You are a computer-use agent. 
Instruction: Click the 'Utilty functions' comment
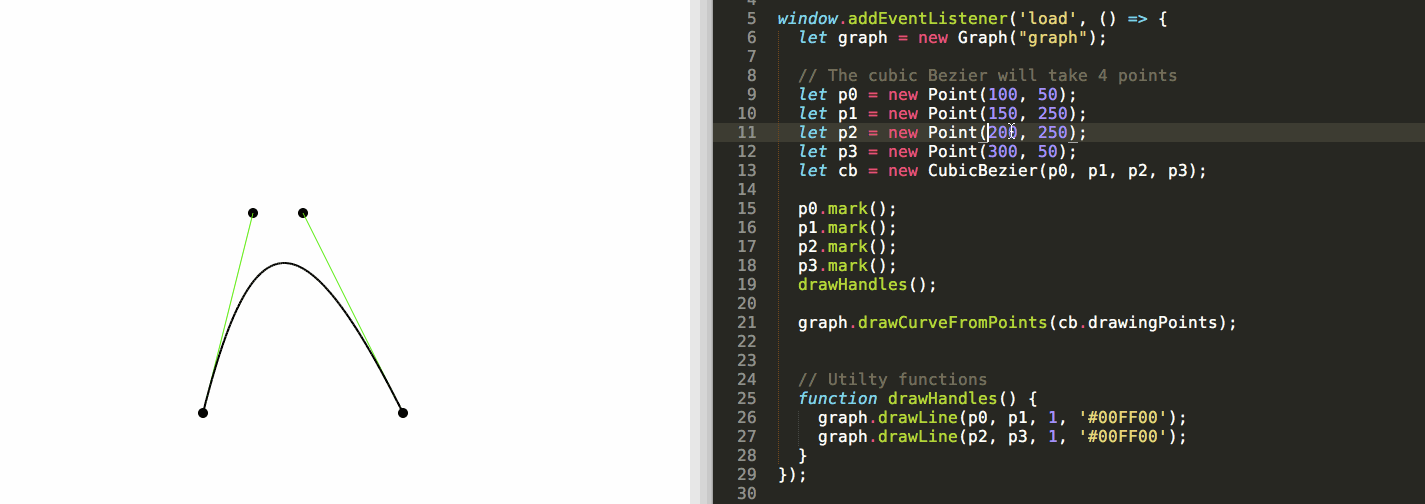[x=892, y=379]
